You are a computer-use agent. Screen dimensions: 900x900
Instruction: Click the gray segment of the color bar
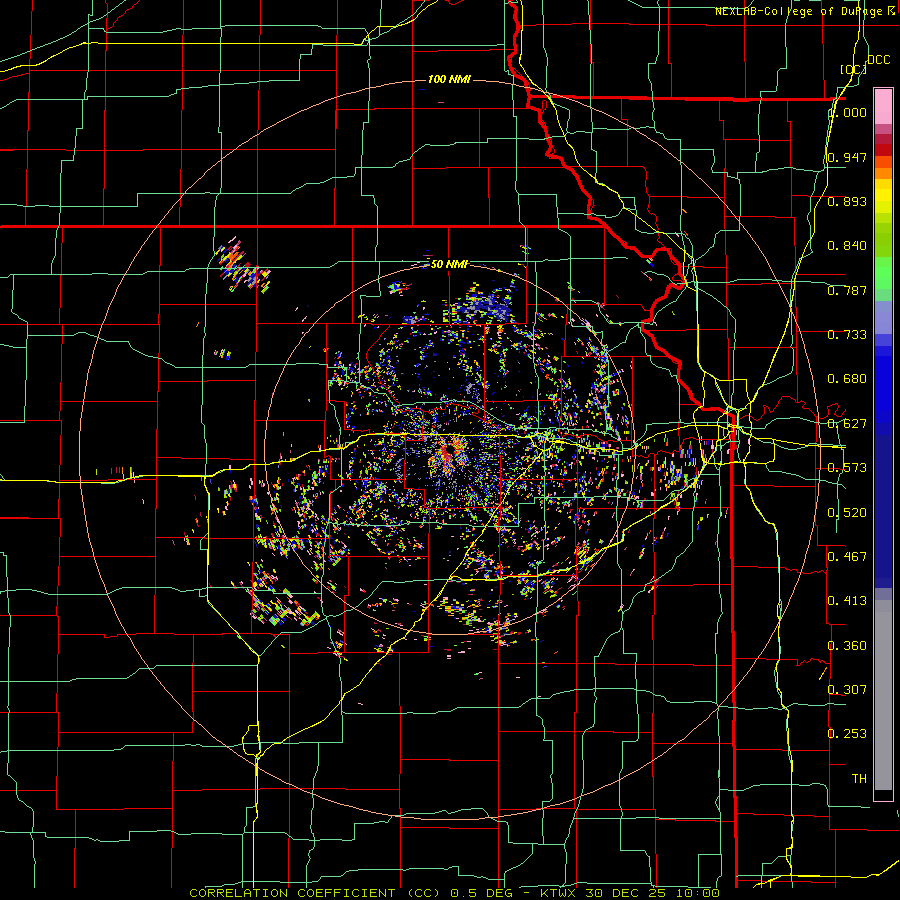[883, 695]
